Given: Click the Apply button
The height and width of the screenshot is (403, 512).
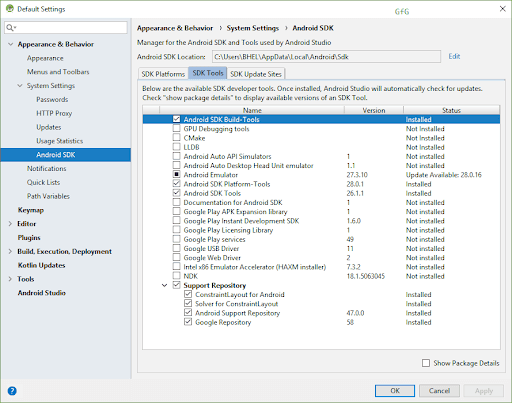Looking at the screenshot, I should tap(484, 391).
